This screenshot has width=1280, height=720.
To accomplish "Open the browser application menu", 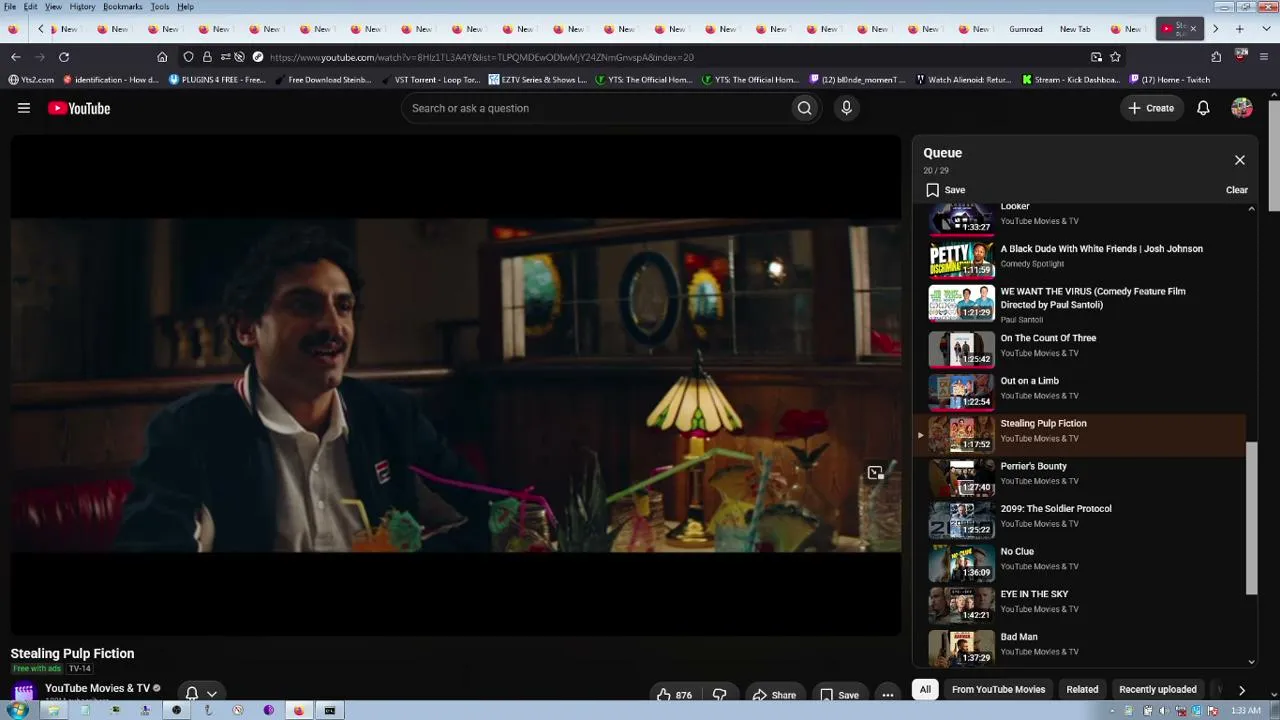I will [x=1264, y=57].
